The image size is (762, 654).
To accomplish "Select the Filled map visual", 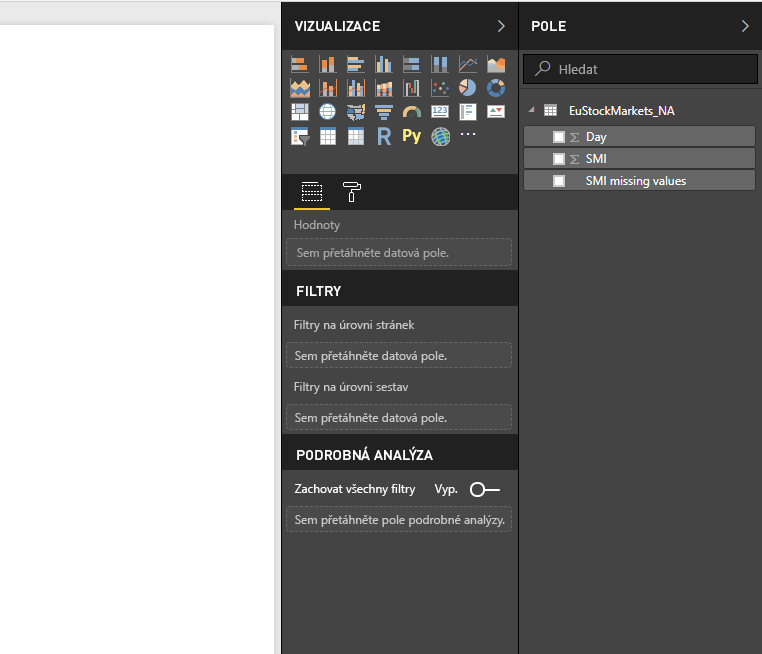I will 356,112.
